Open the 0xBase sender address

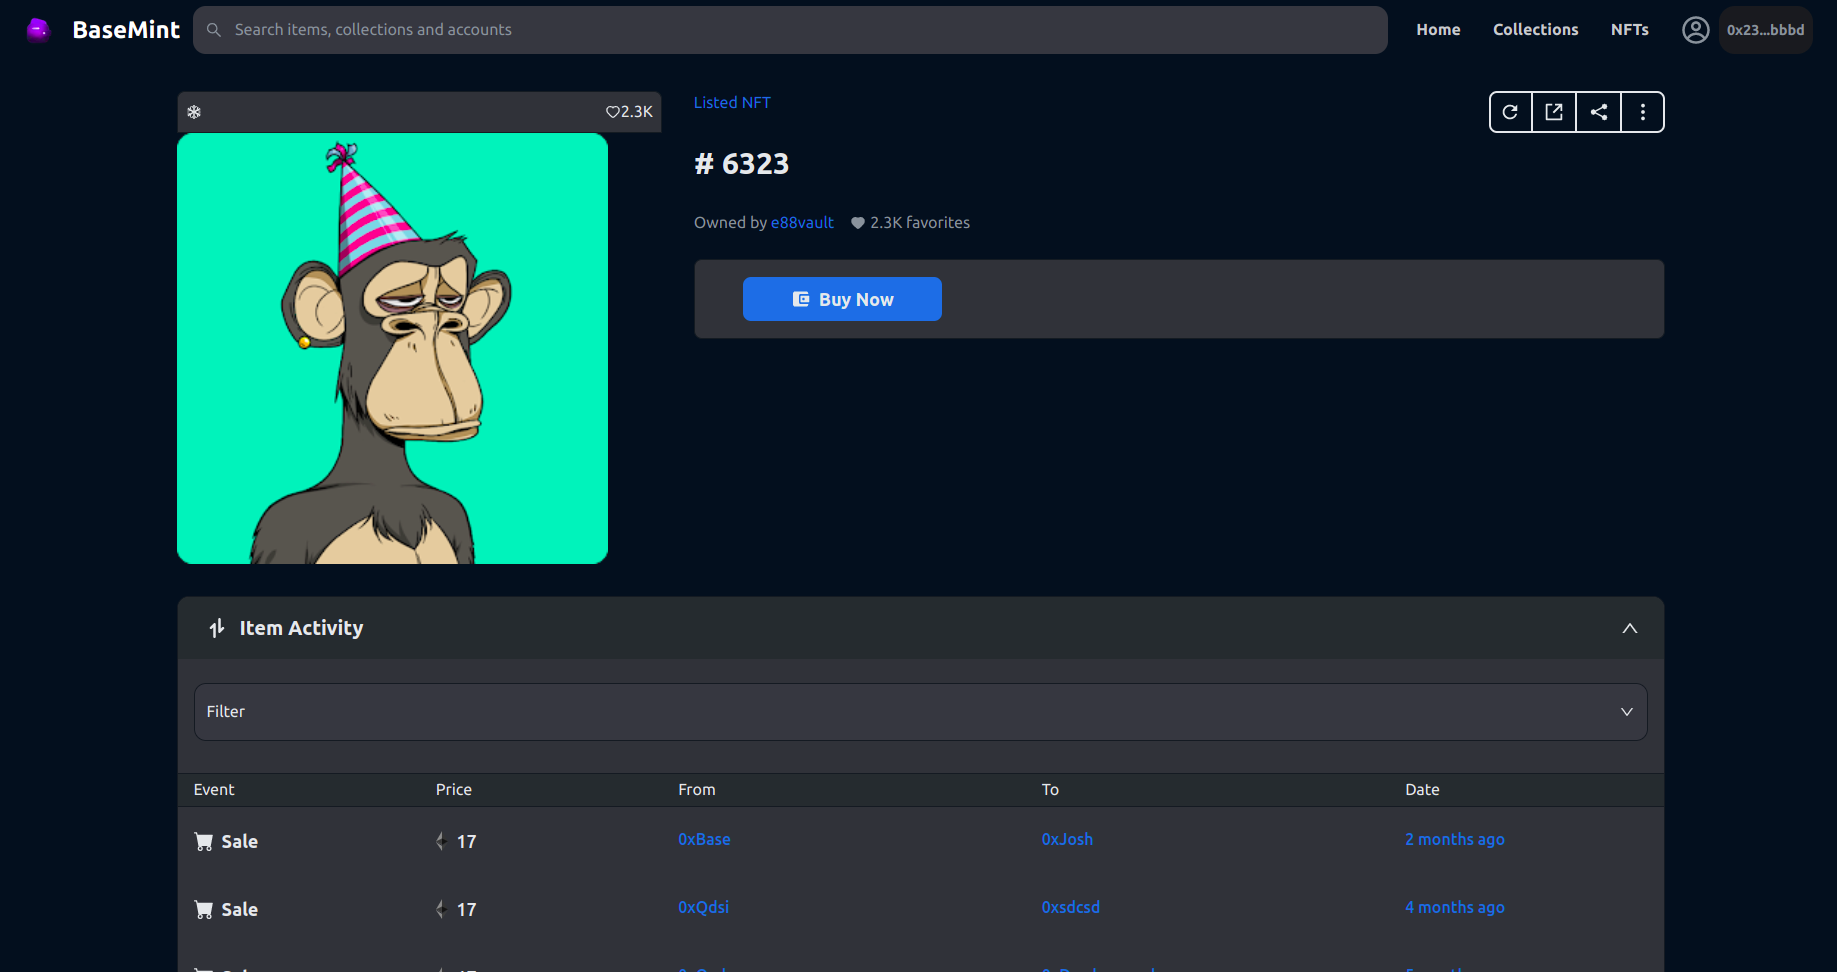point(704,840)
